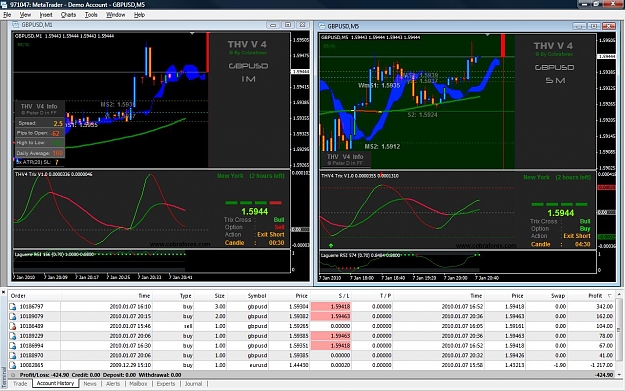Click the order icon for 10189079
The width and height of the screenshot is (625, 391).
(x=13, y=316)
